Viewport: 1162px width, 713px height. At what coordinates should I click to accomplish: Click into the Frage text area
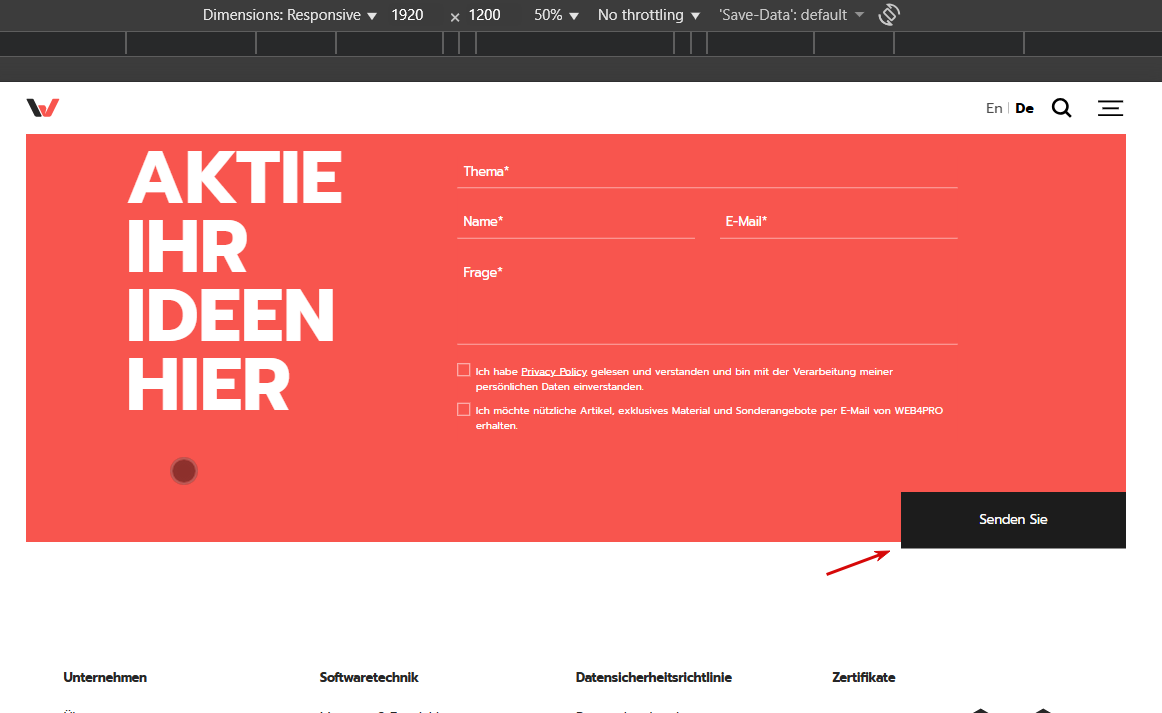[x=707, y=302]
